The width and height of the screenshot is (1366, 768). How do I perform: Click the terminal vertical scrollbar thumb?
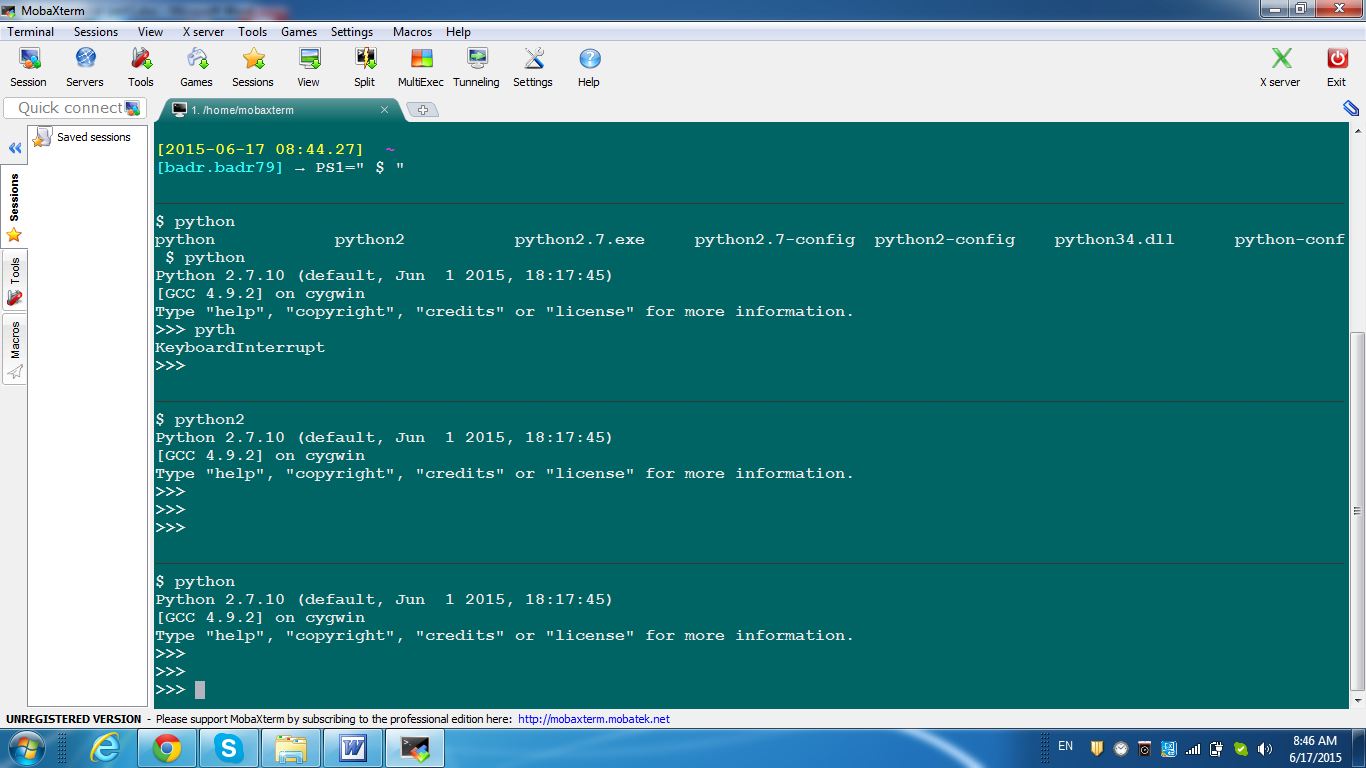(1357, 512)
